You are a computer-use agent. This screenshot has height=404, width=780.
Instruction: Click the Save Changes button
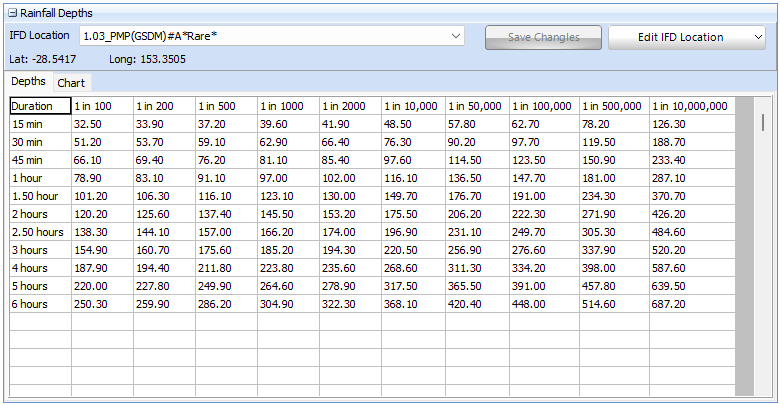(x=544, y=37)
